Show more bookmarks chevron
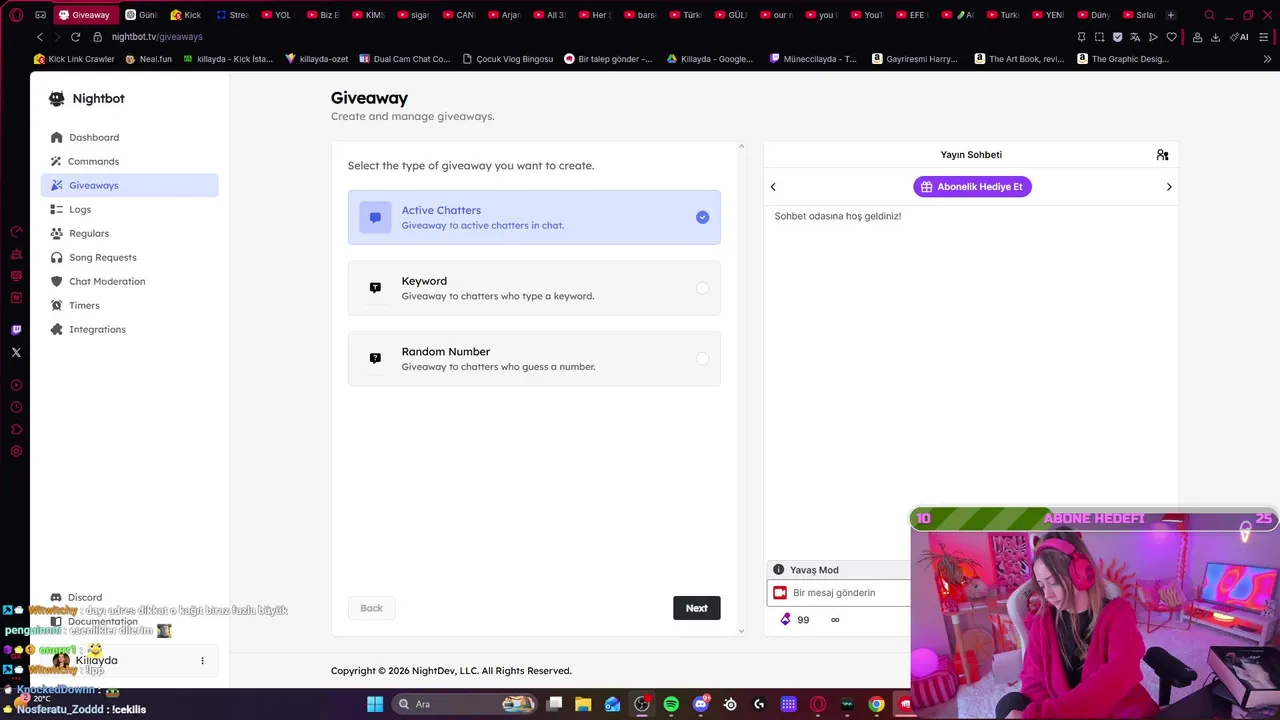This screenshot has width=1280, height=720. point(1268,59)
